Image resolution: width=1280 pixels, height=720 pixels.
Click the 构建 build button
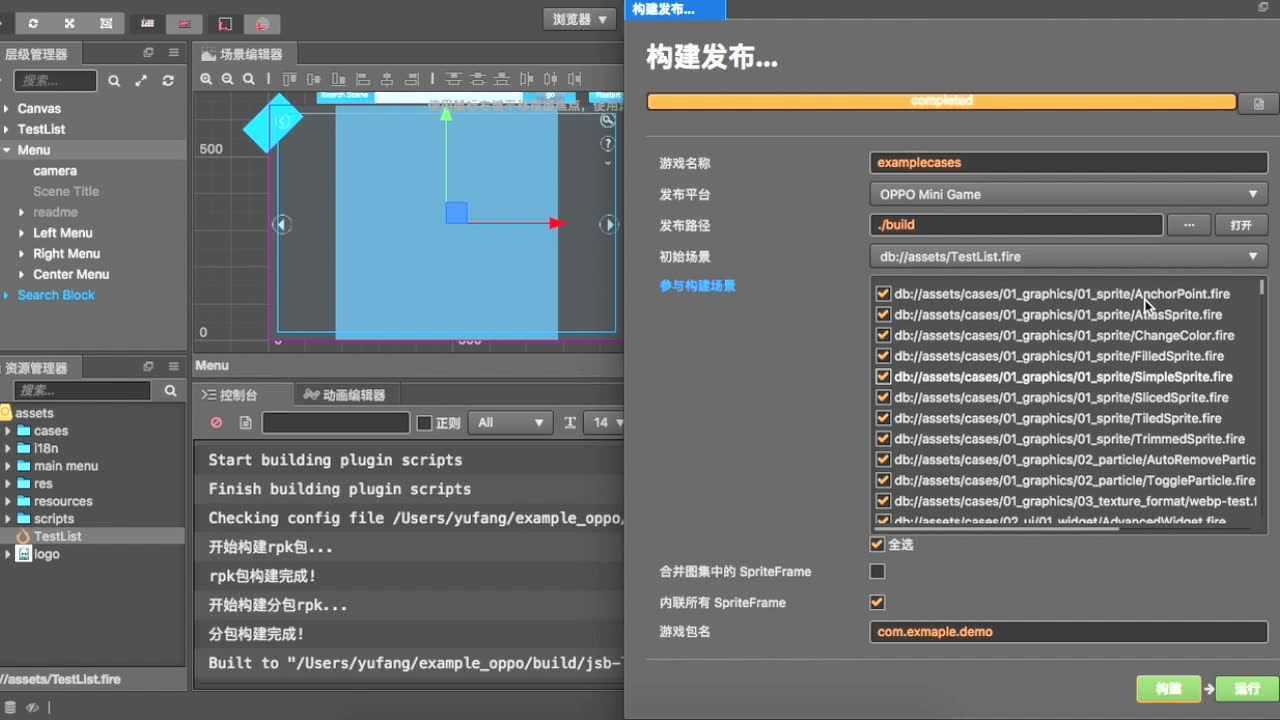coord(1168,688)
